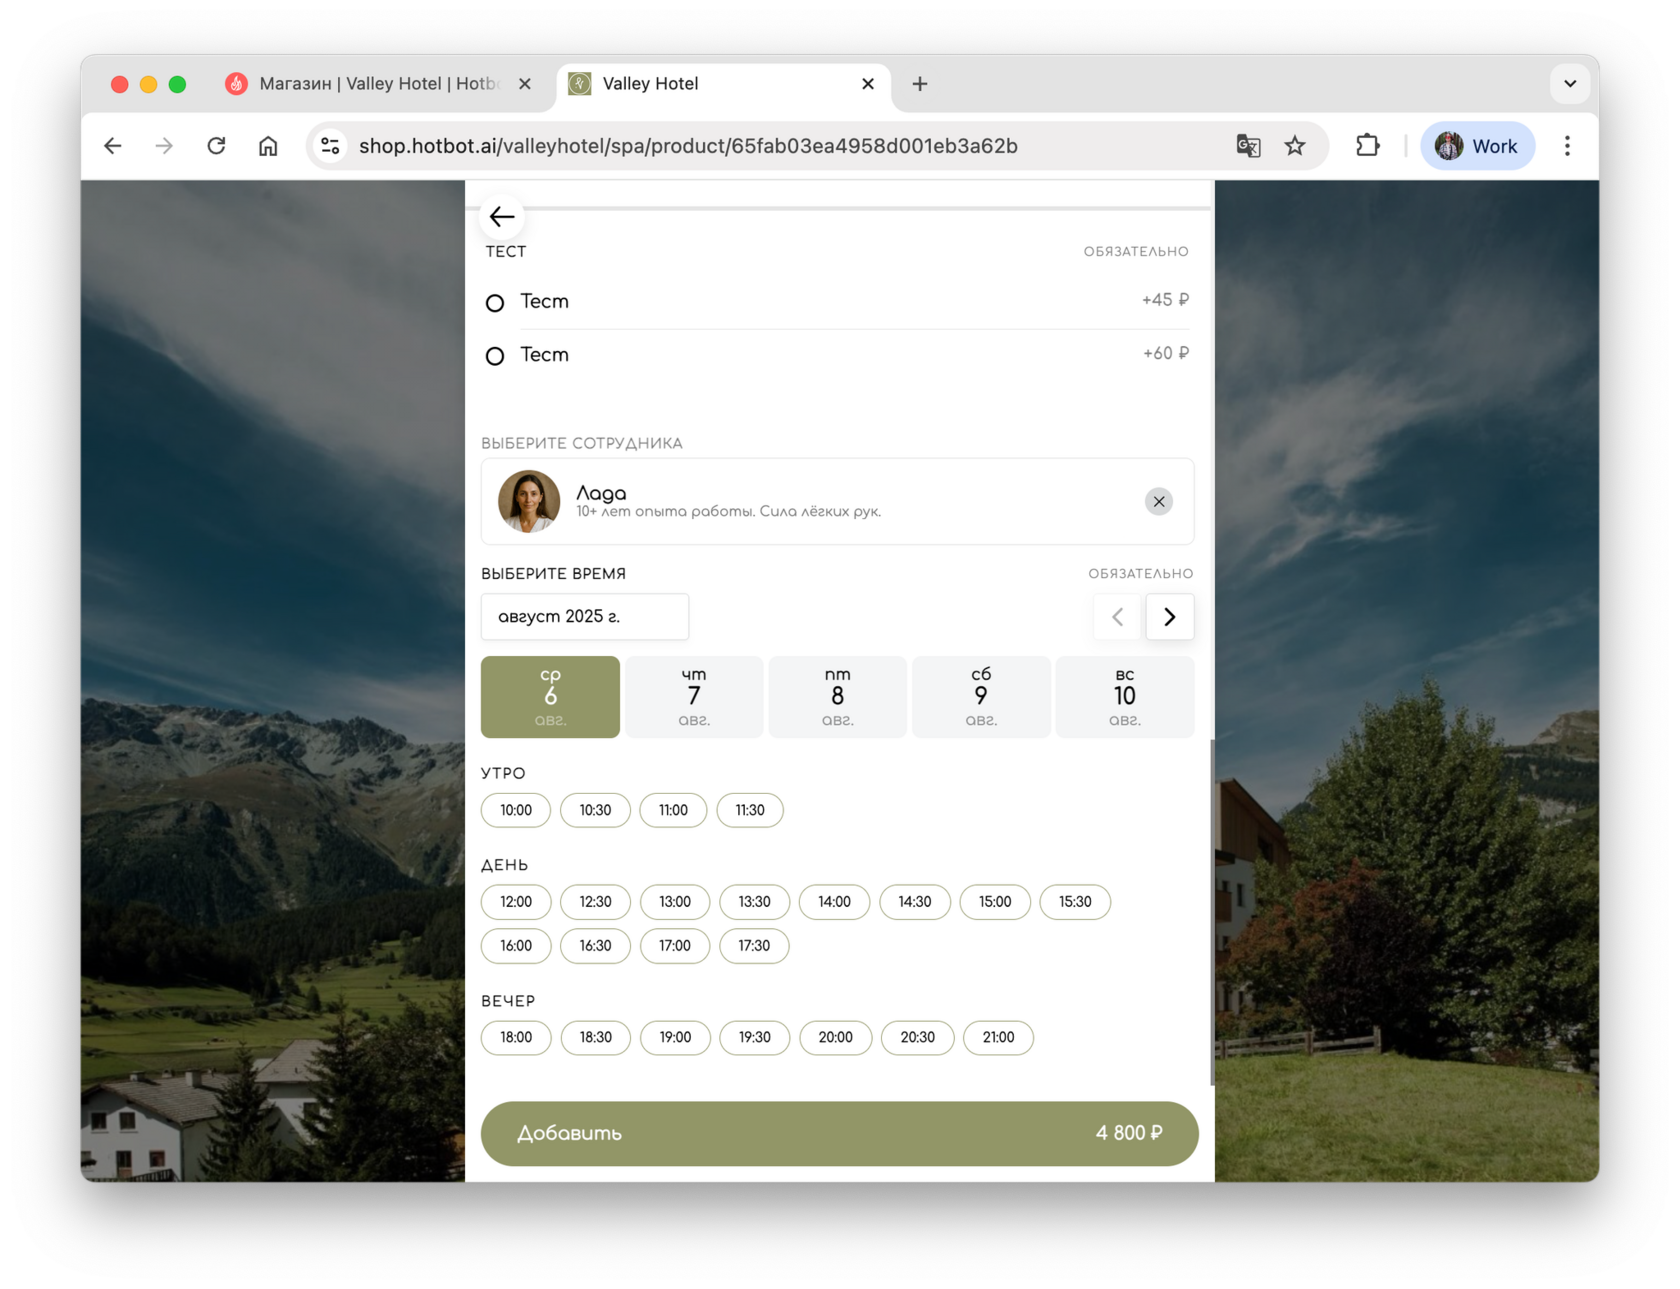
Task: Select the 20:30 evening slot
Action: (918, 1038)
